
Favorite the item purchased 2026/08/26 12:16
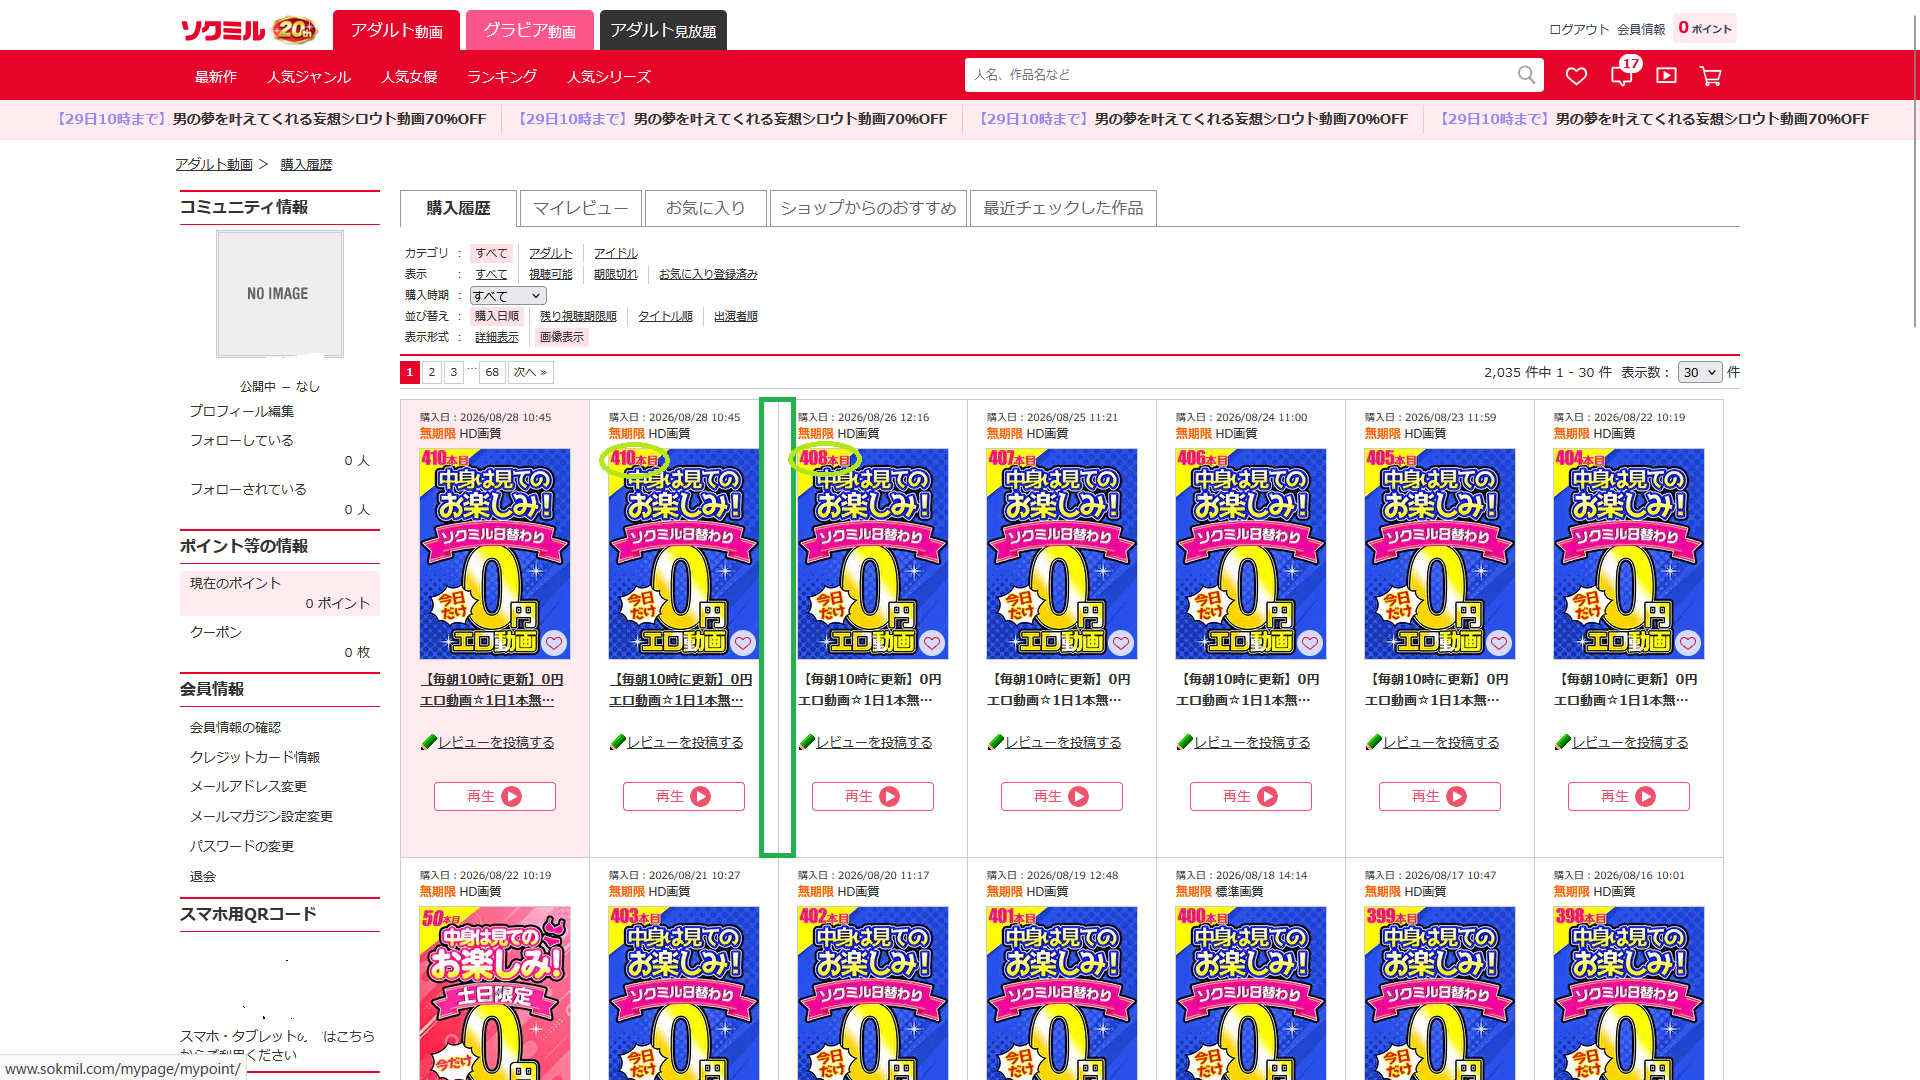932,643
